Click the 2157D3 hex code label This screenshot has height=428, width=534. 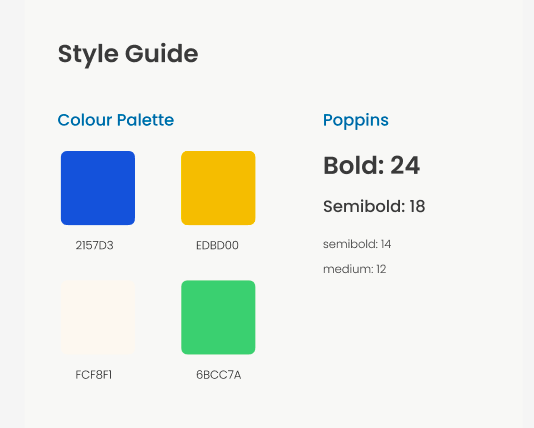click(x=94, y=245)
